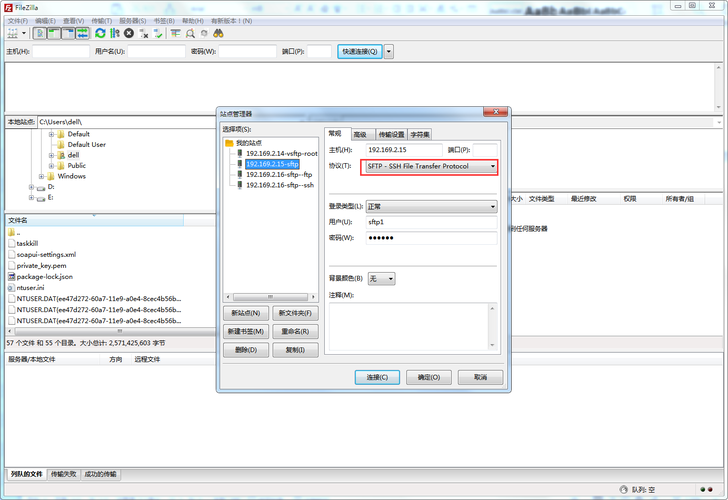Click the site list horizontal scrollbar

tap(270, 297)
